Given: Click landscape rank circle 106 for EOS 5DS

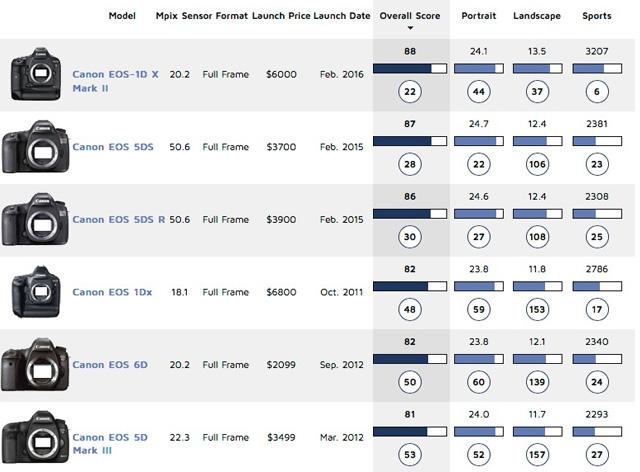Looking at the screenshot, I should (537, 164).
